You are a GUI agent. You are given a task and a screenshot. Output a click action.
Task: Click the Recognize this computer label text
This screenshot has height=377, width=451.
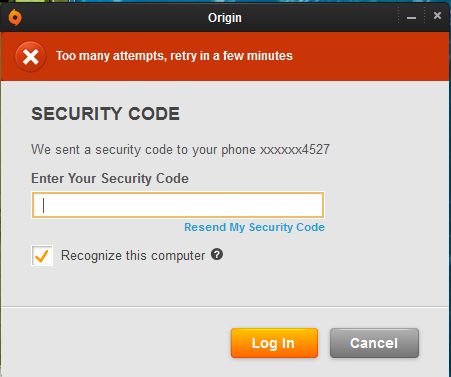click(133, 256)
